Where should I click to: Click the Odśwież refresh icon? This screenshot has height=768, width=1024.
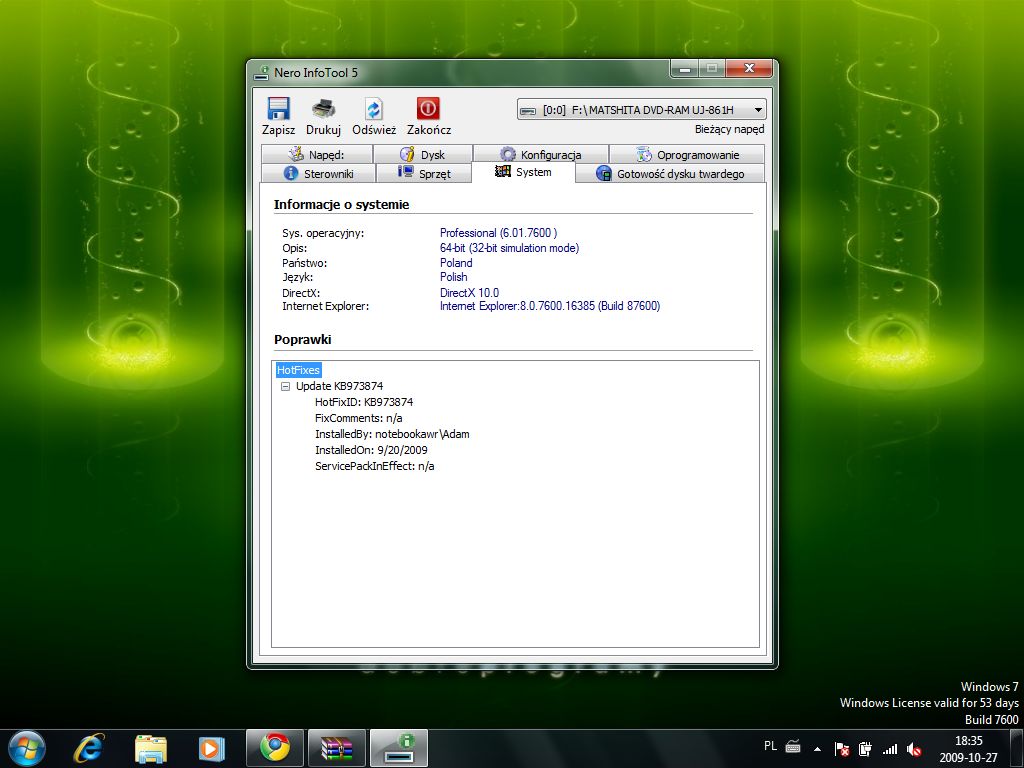(374, 109)
